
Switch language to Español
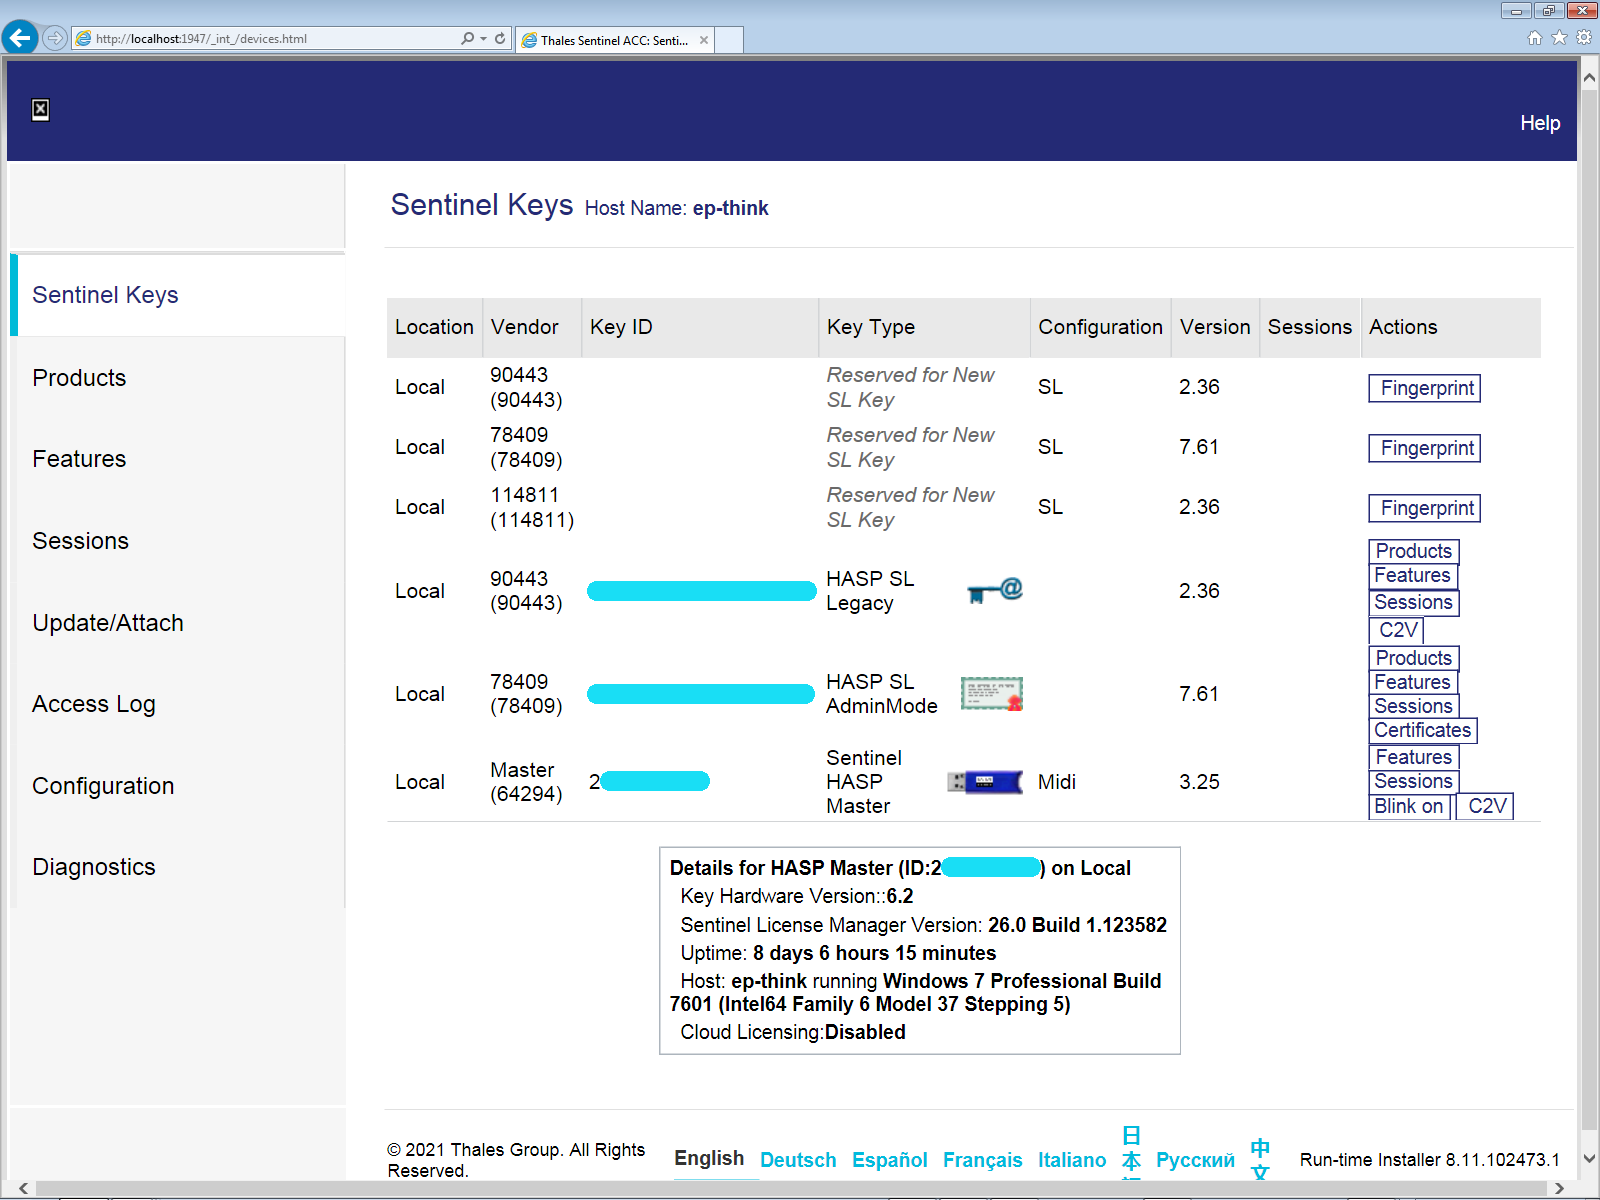[x=890, y=1160]
